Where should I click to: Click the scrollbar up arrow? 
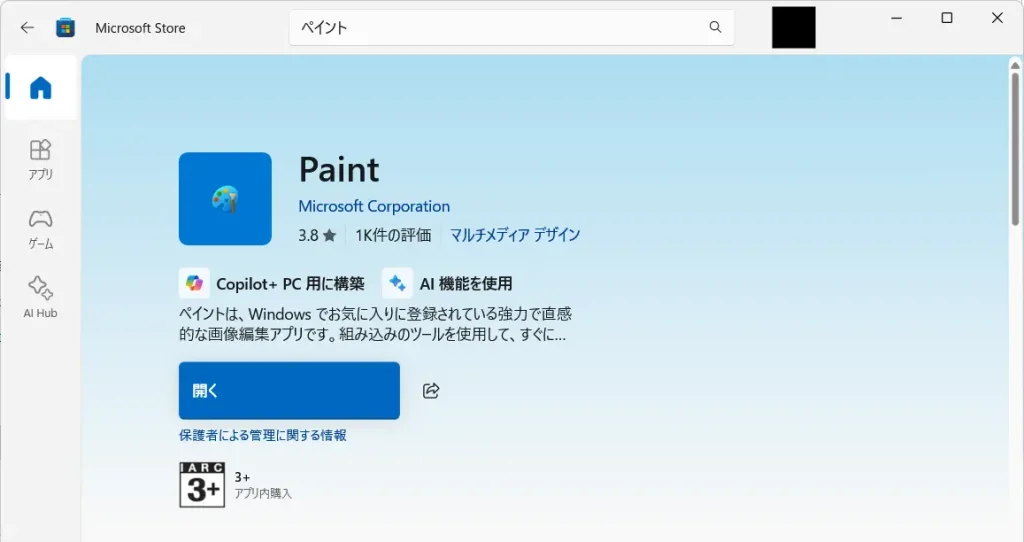click(1016, 65)
